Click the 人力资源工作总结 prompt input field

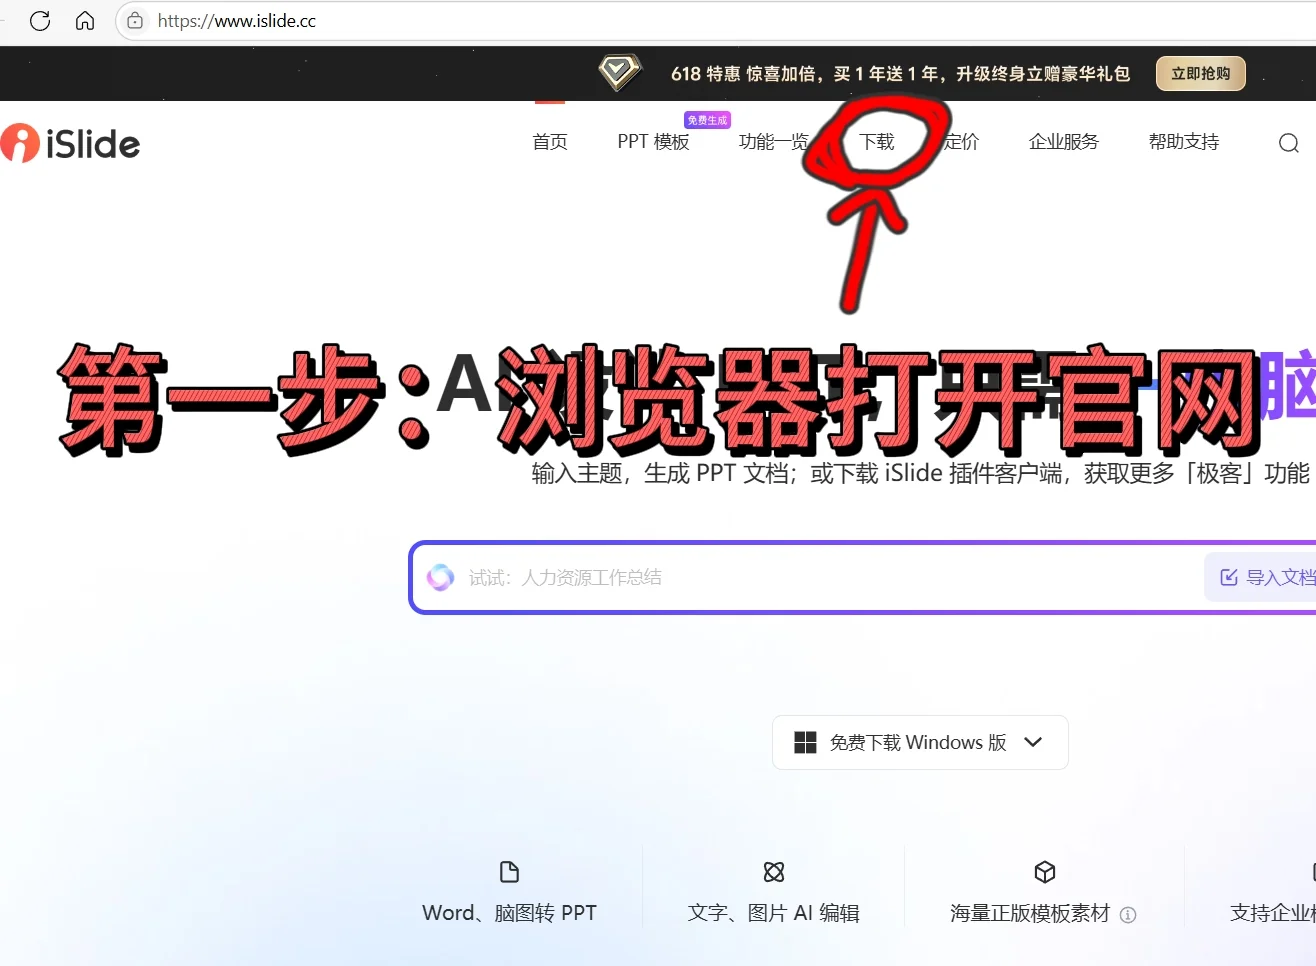[700, 577]
